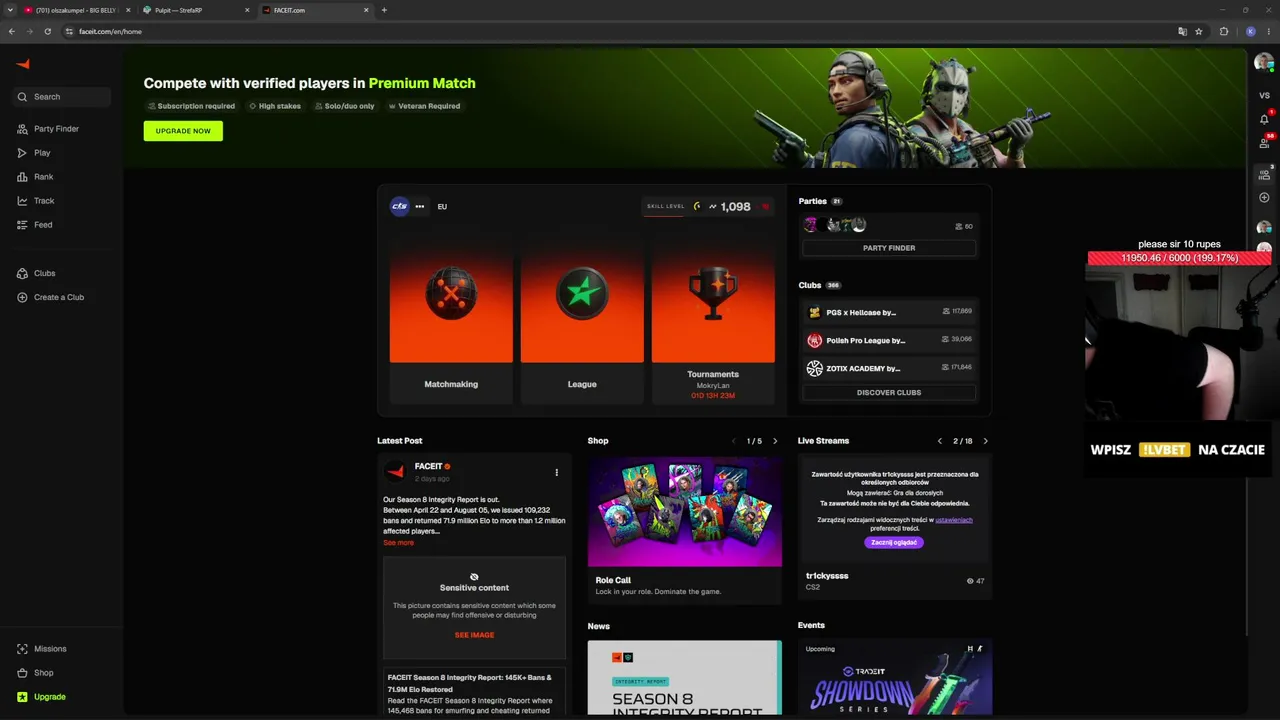Image resolution: width=1280 pixels, height=720 pixels.
Task: Open Feed in the sidebar
Action: [x=43, y=225]
